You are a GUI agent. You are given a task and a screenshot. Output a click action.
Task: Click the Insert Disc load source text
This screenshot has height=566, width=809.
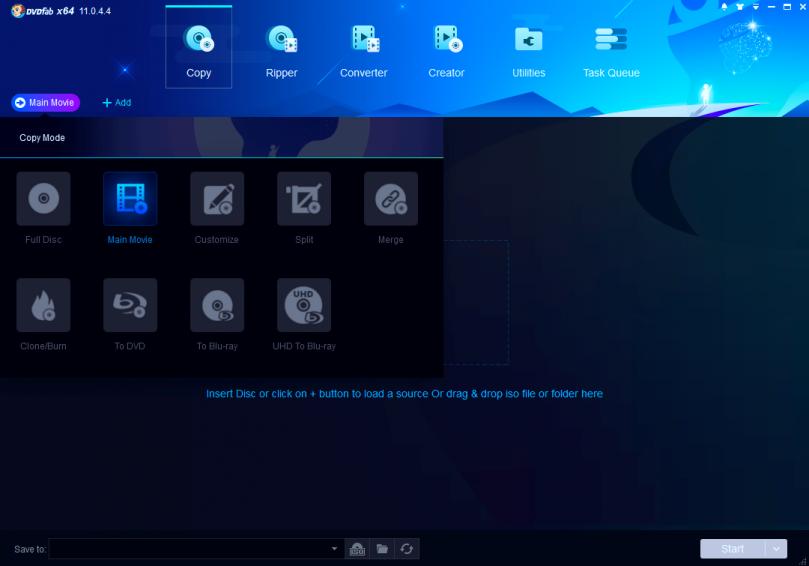click(404, 394)
